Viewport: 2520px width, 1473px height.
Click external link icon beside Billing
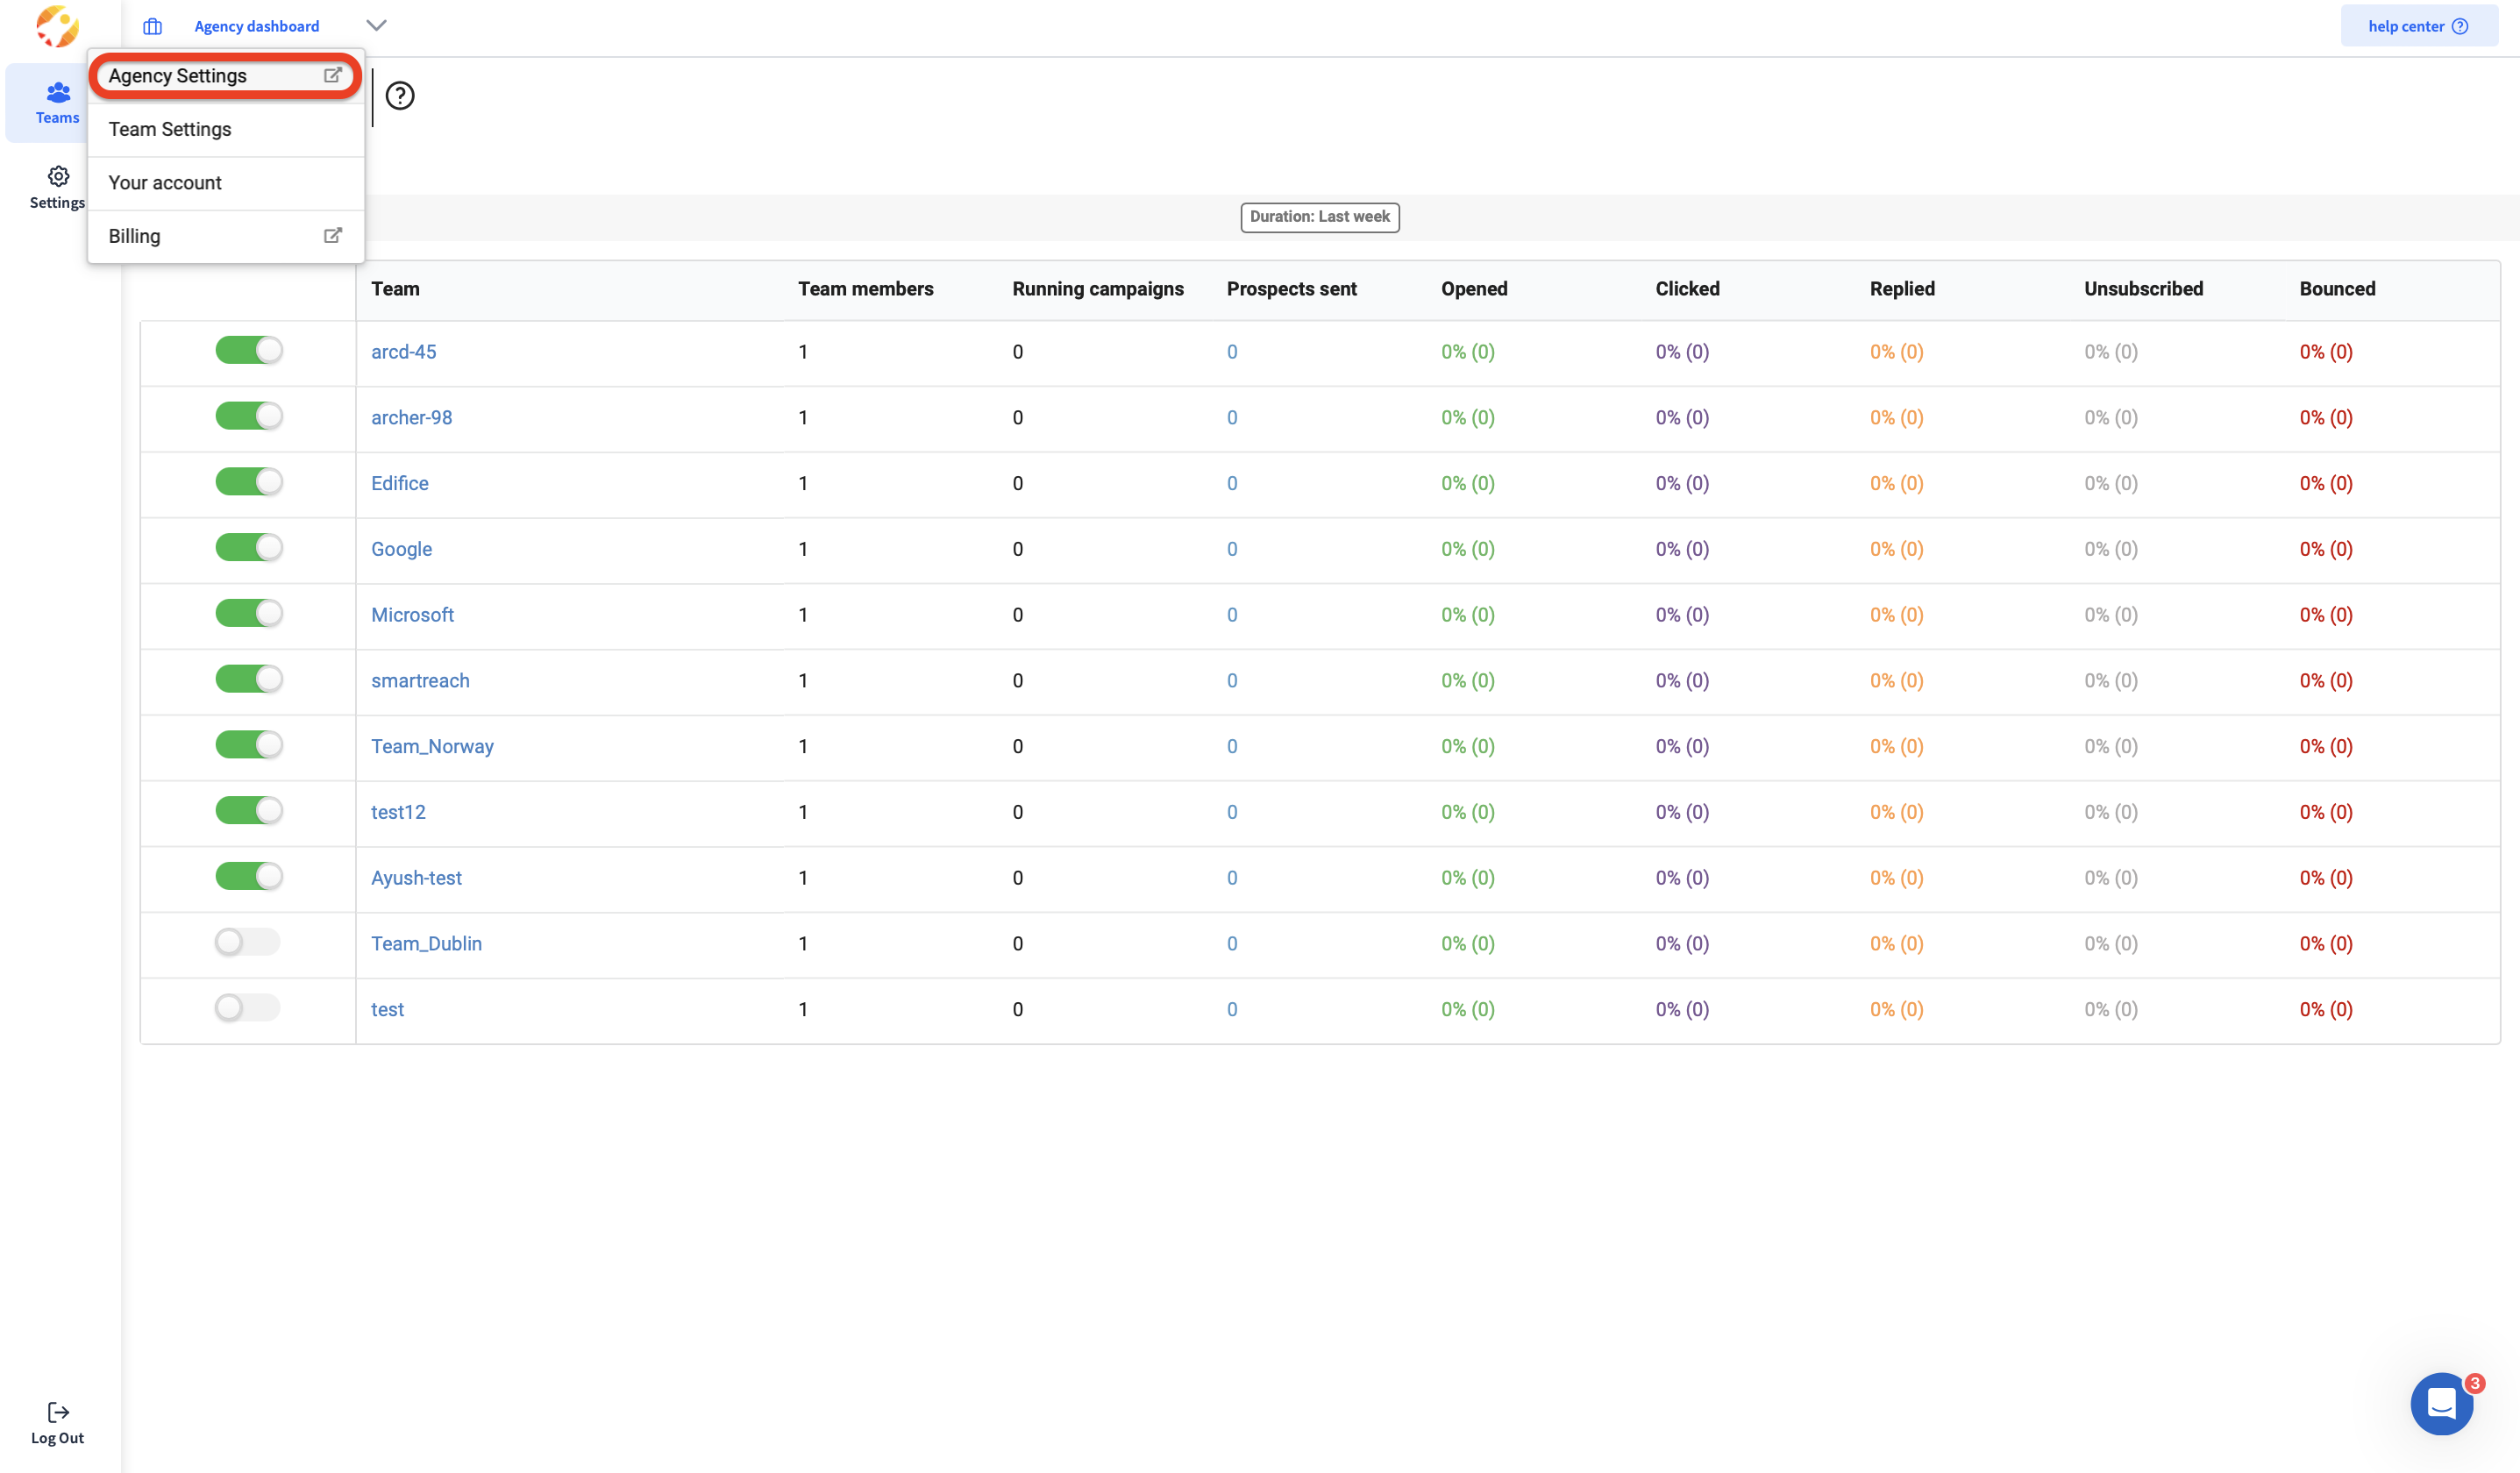(333, 236)
